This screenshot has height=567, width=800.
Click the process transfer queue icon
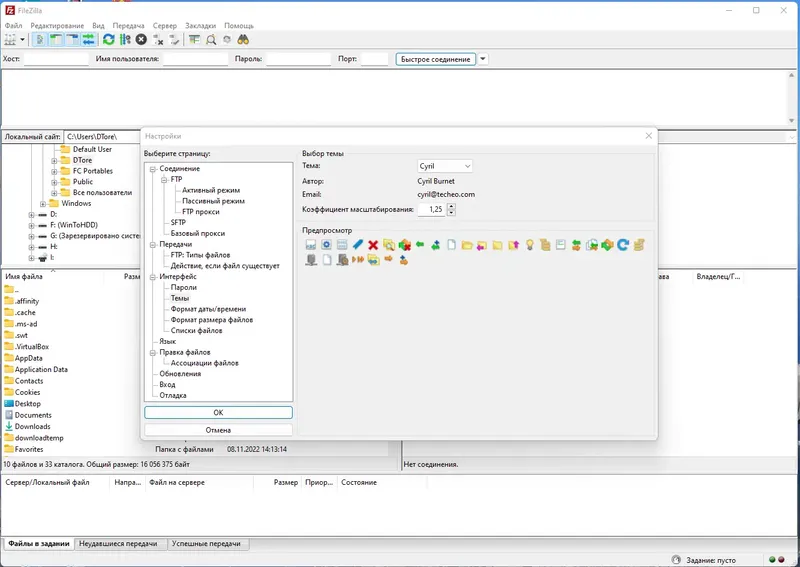[x=125, y=40]
